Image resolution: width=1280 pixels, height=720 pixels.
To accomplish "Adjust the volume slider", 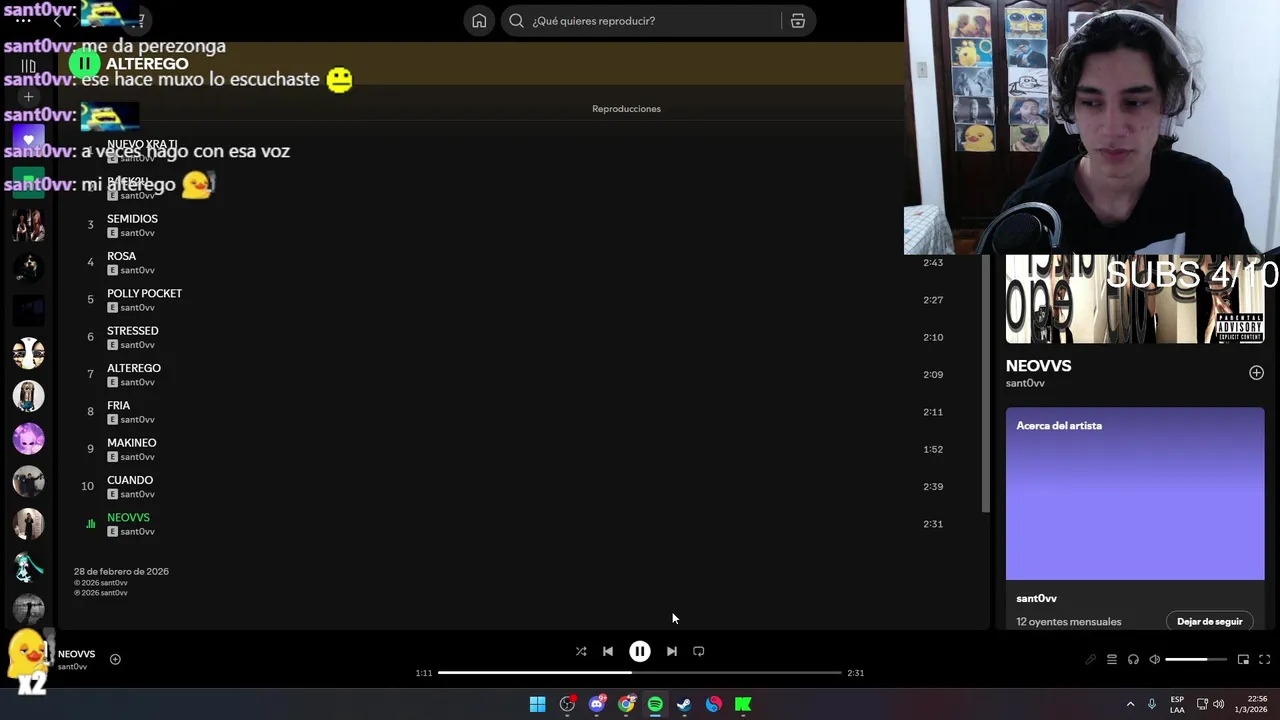I will pos(1196,659).
